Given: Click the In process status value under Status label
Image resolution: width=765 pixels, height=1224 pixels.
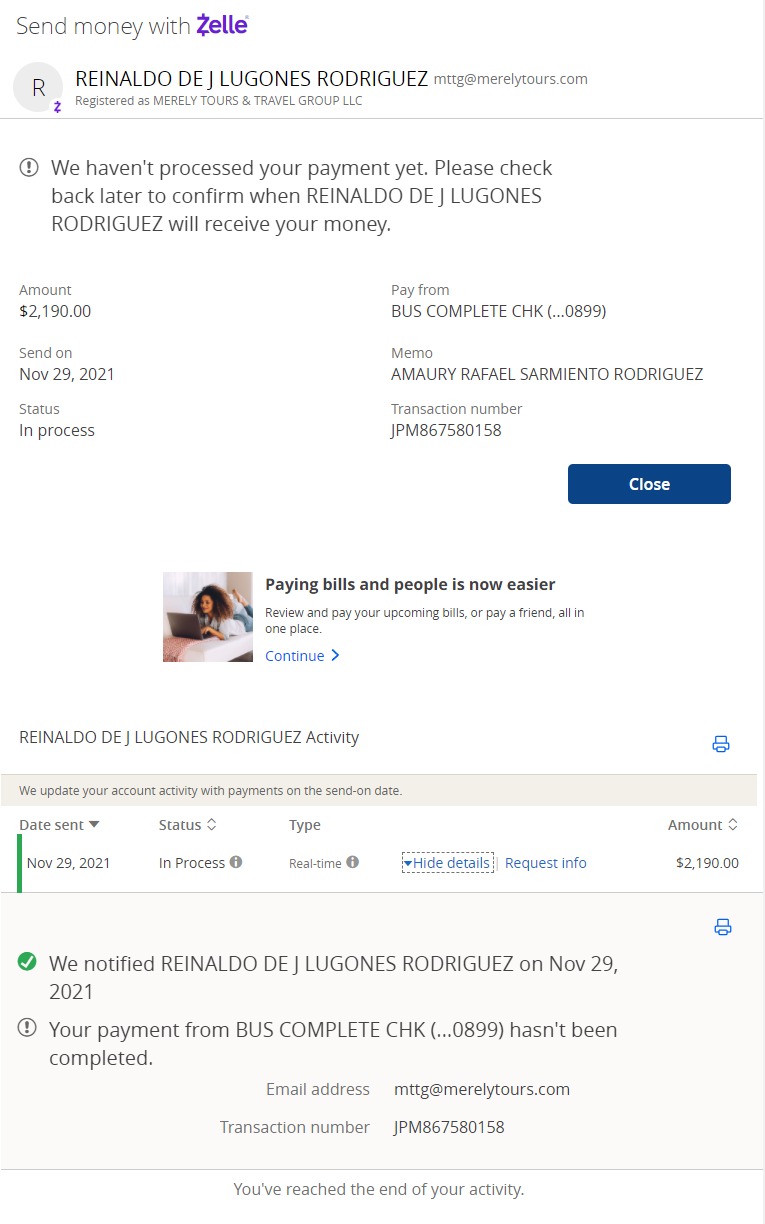Looking at the screenshot, I should coord(57,430).
